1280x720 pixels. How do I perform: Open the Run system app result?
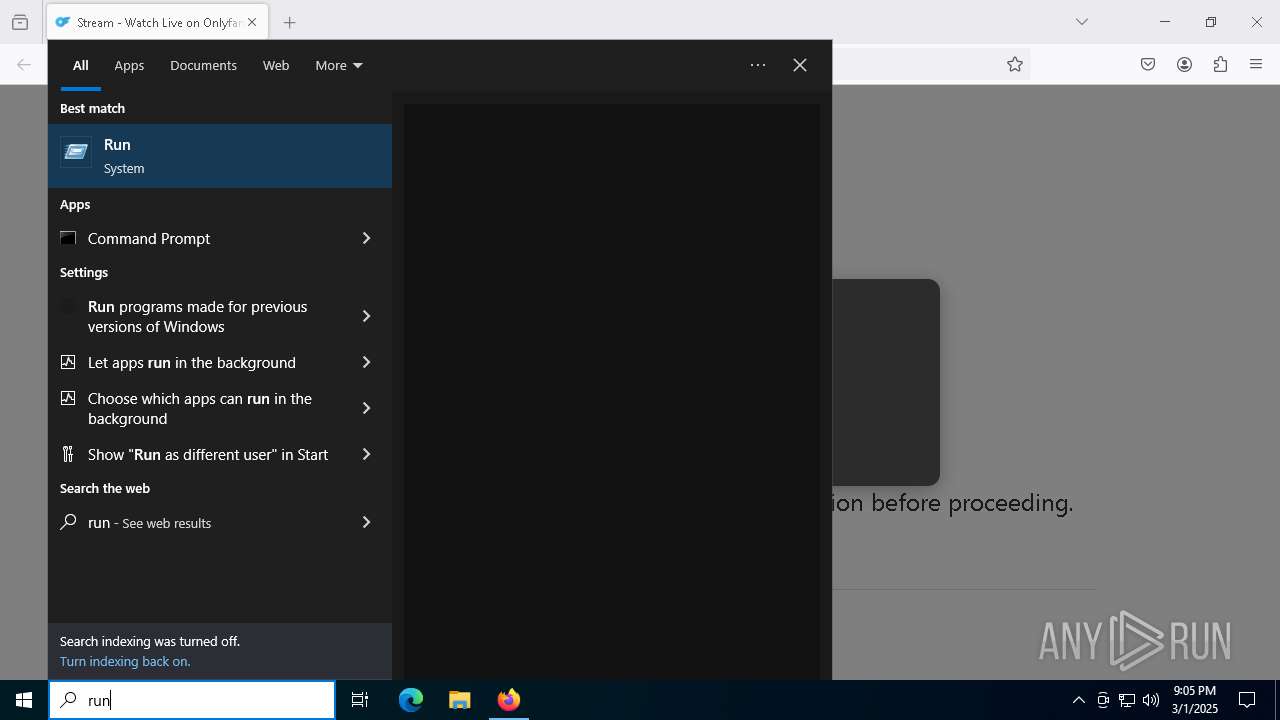[x=220, y=156]
